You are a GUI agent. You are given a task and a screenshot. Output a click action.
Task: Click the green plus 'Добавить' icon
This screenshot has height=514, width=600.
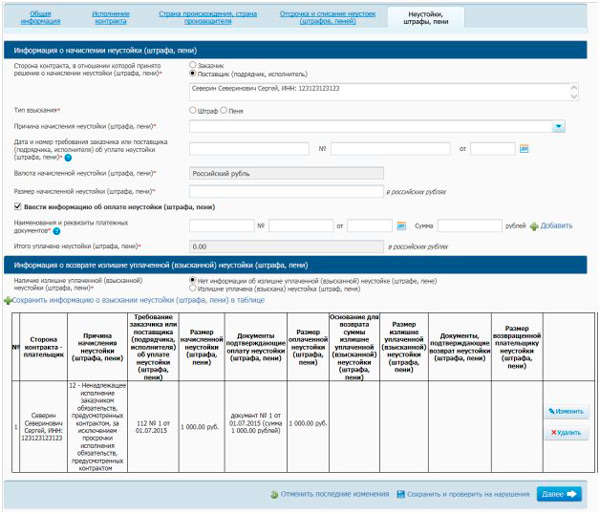[x=534, y=226]
